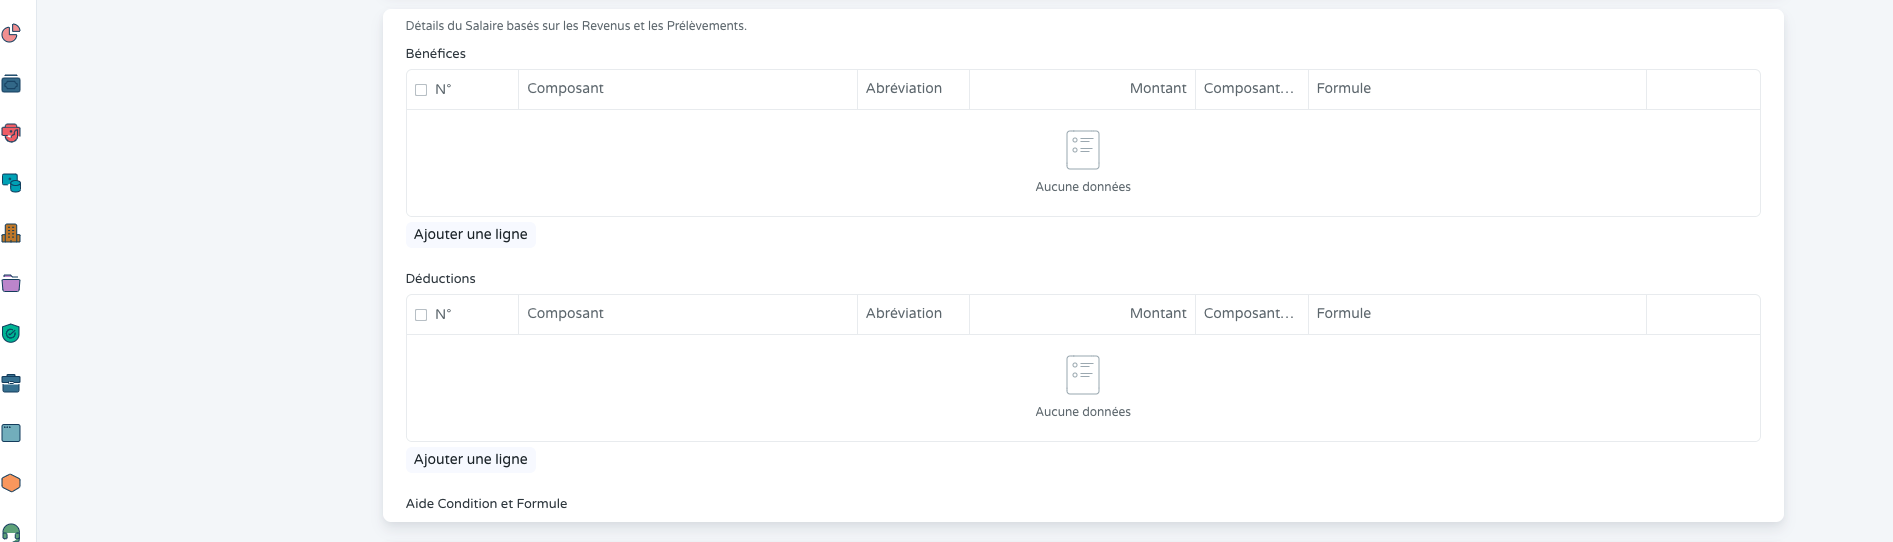1893x542 pixels.
Task: Open the green shield sidebar icon
Action: click(11, 333)
